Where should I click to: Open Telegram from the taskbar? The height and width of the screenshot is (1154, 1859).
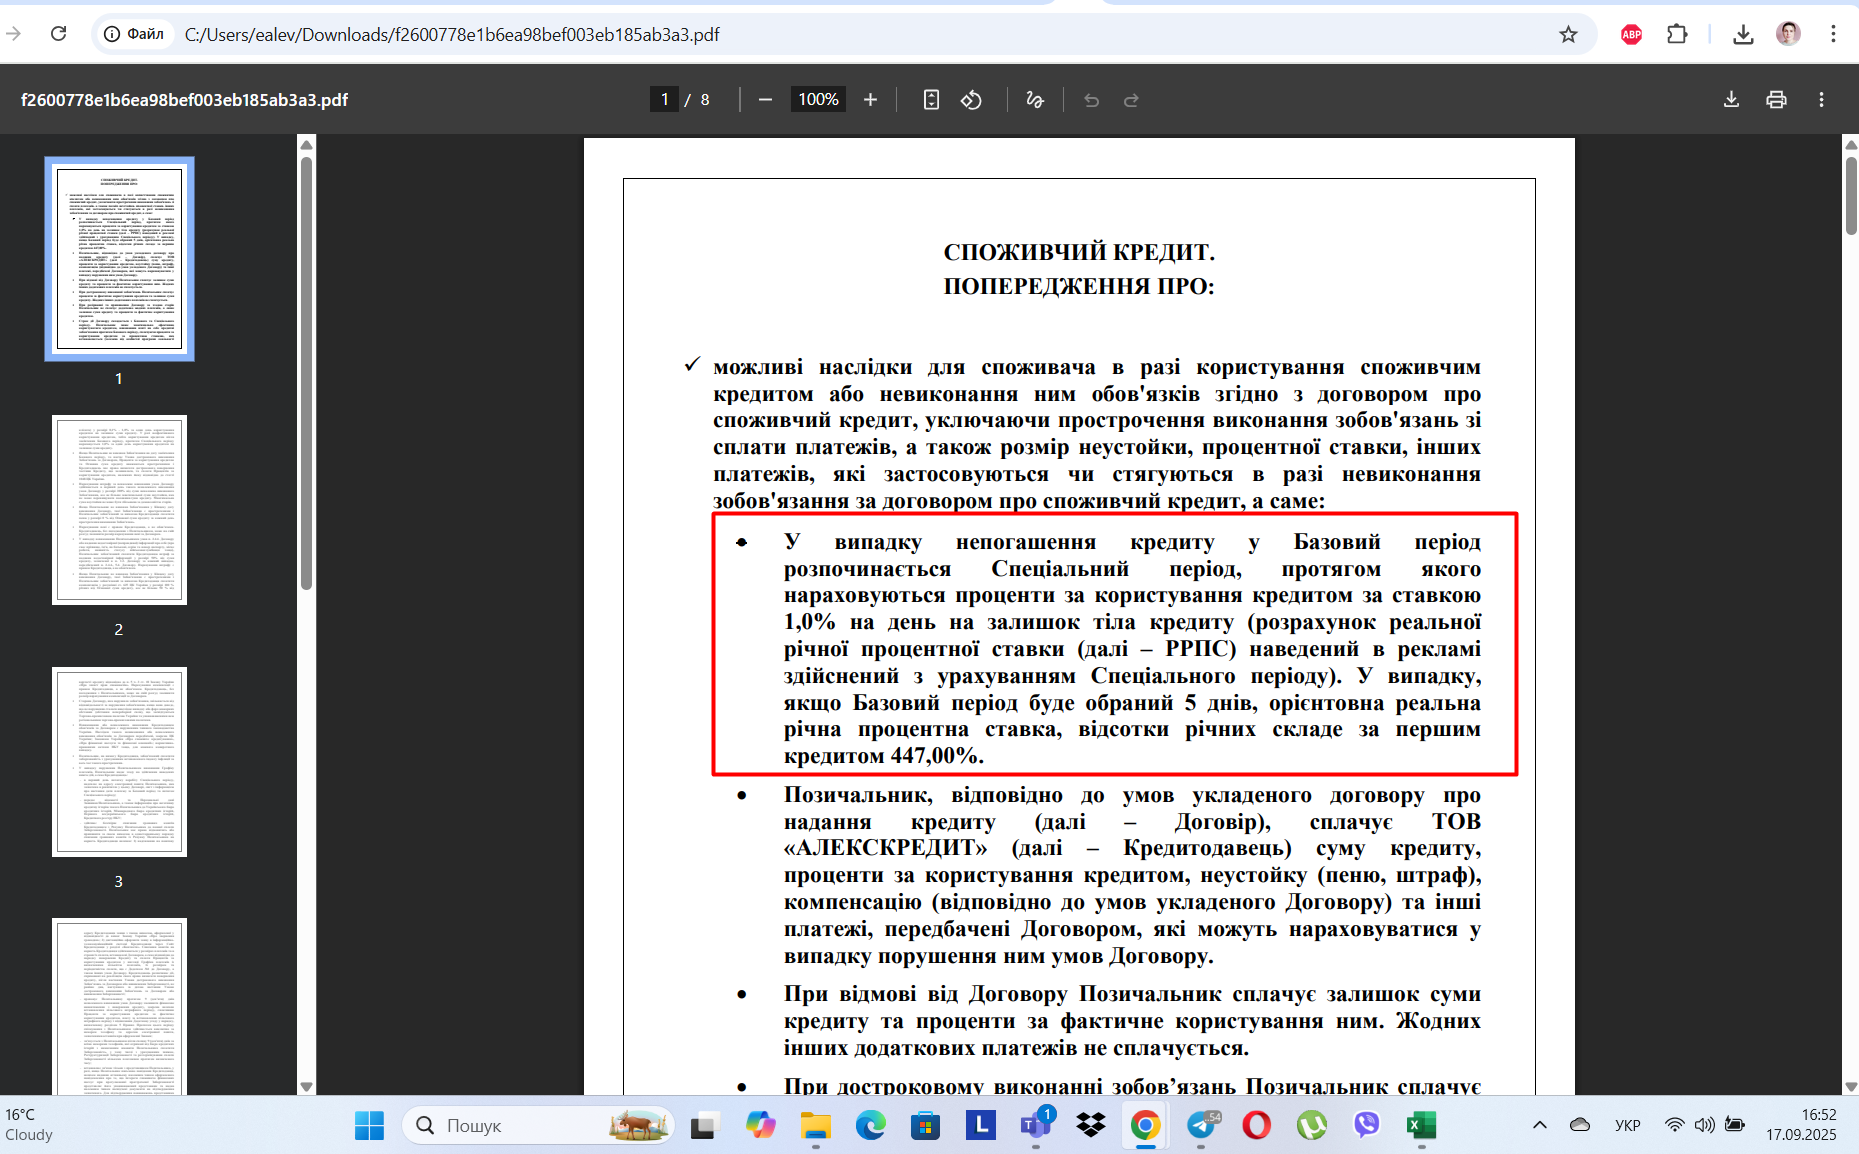[1201, 1126]
